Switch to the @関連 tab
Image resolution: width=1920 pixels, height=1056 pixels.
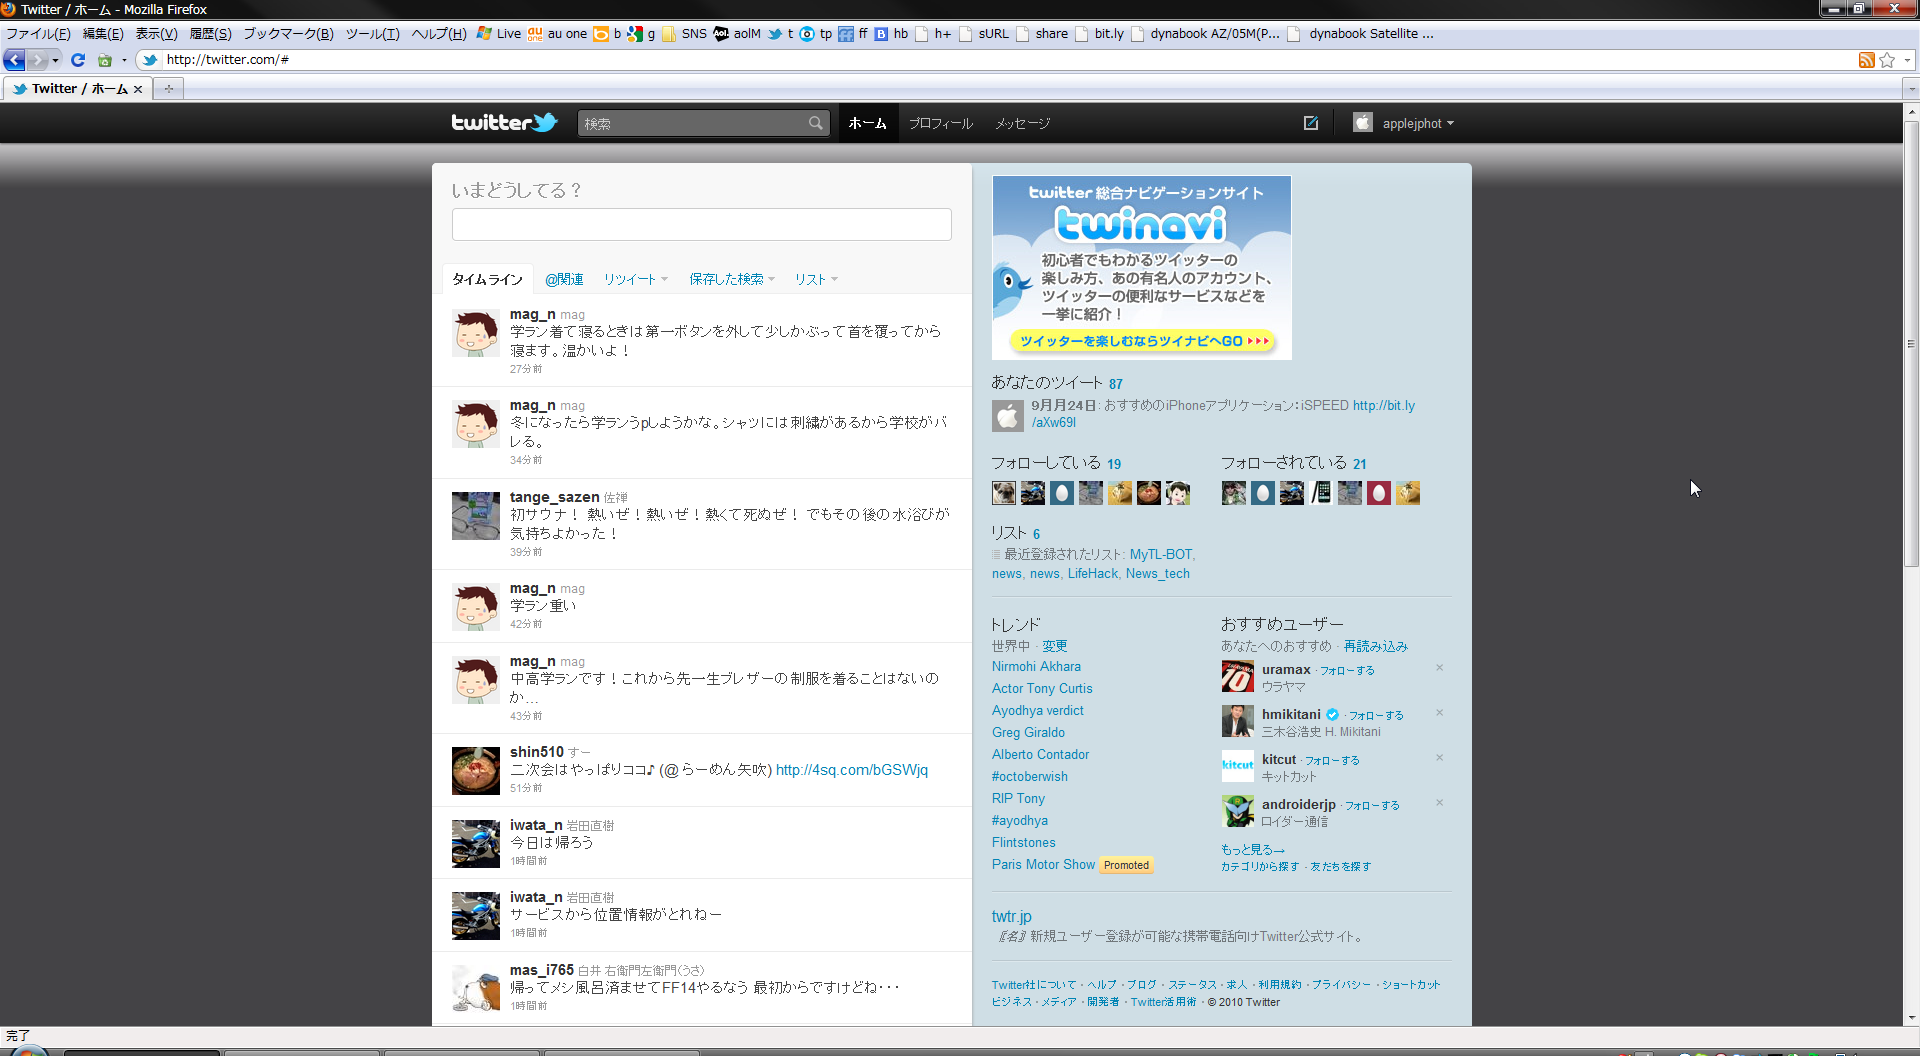coord(564,280)
